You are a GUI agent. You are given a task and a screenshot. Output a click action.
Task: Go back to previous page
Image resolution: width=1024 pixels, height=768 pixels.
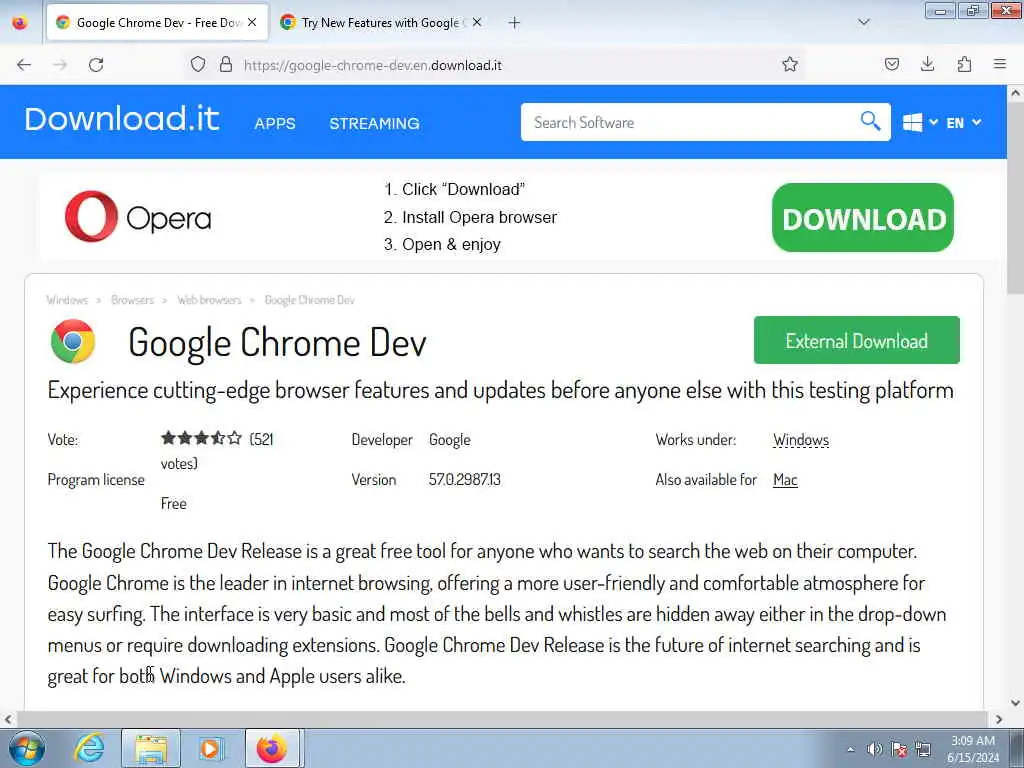pyautogui.click(x=24, y=65)
